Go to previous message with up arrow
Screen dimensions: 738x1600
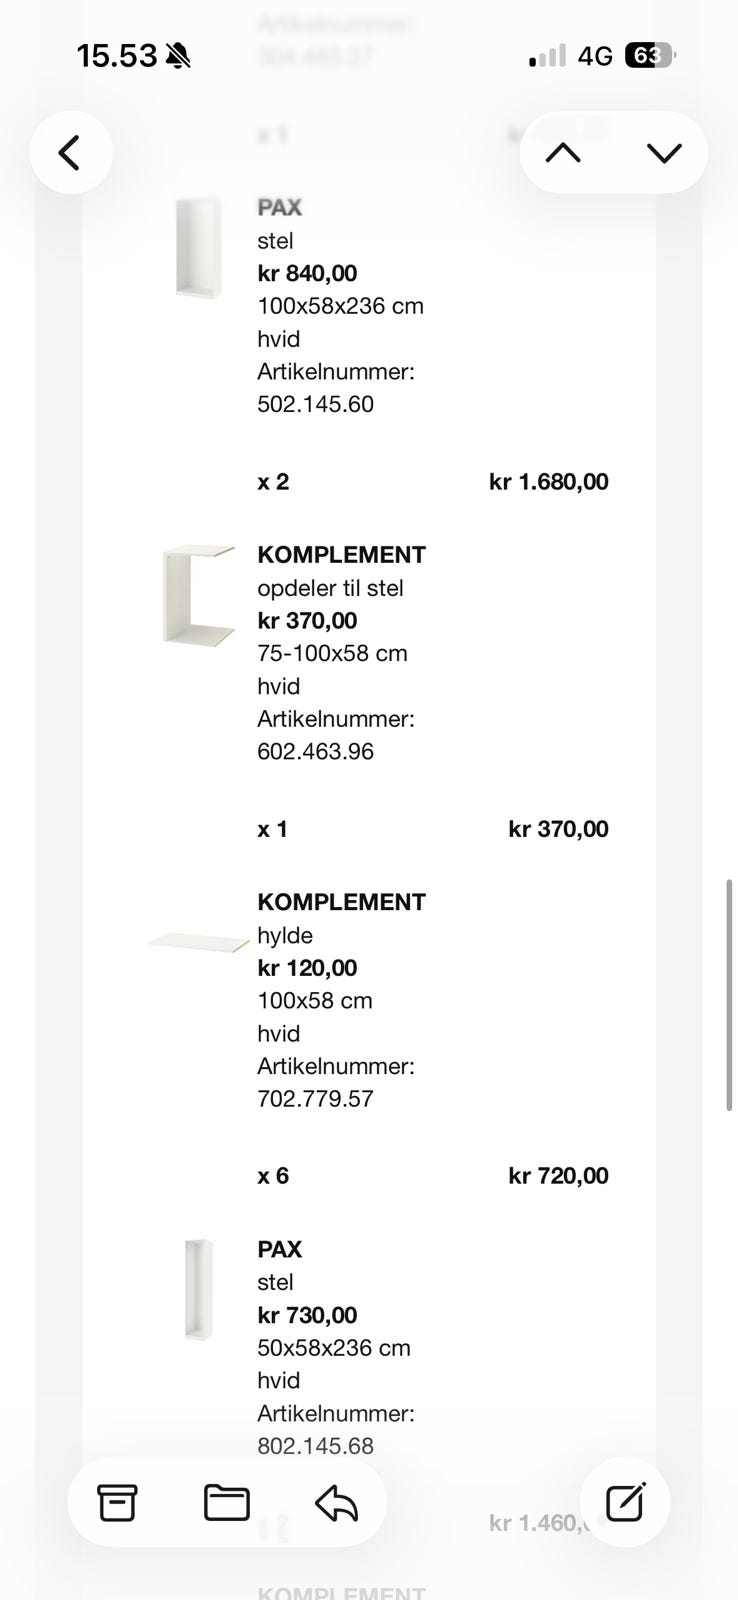point(563,153)
